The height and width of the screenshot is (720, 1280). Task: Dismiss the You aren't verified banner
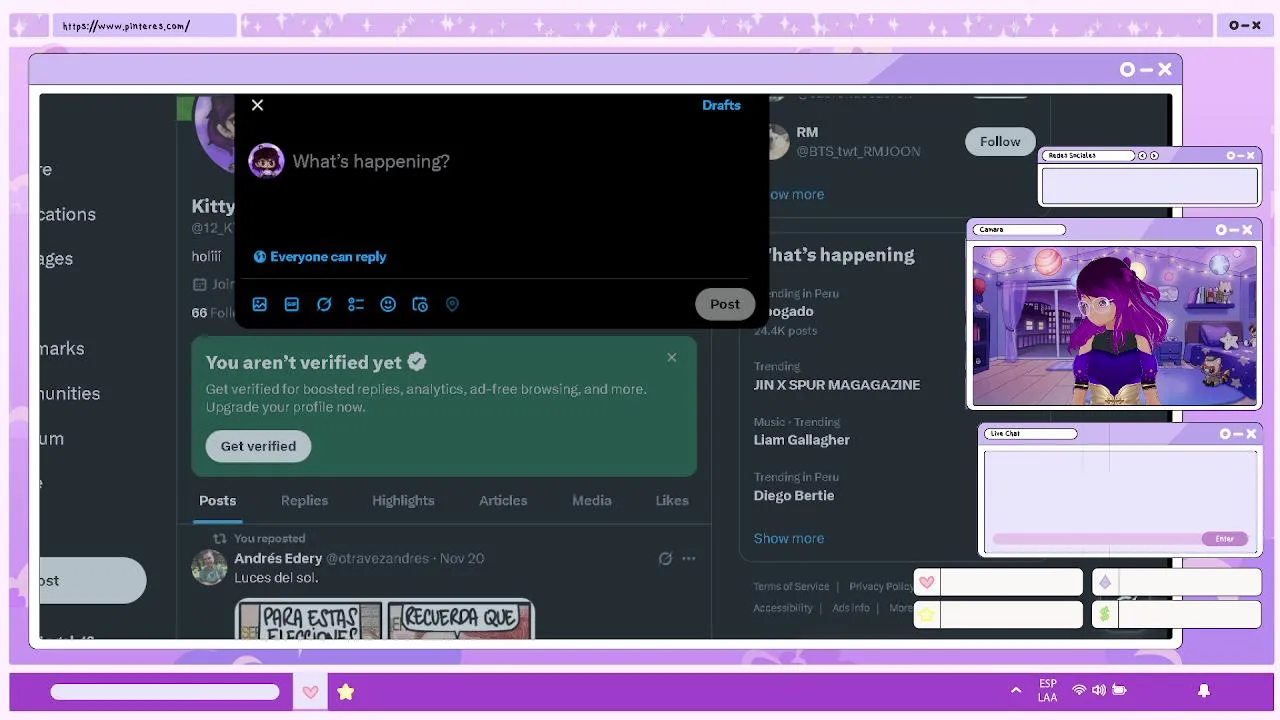tap(672, 357)
